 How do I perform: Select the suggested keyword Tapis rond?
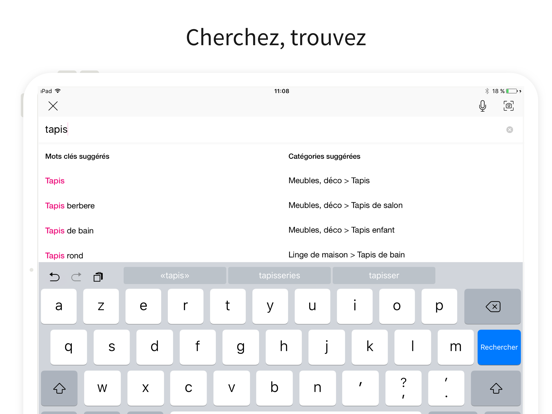(64, 256)
